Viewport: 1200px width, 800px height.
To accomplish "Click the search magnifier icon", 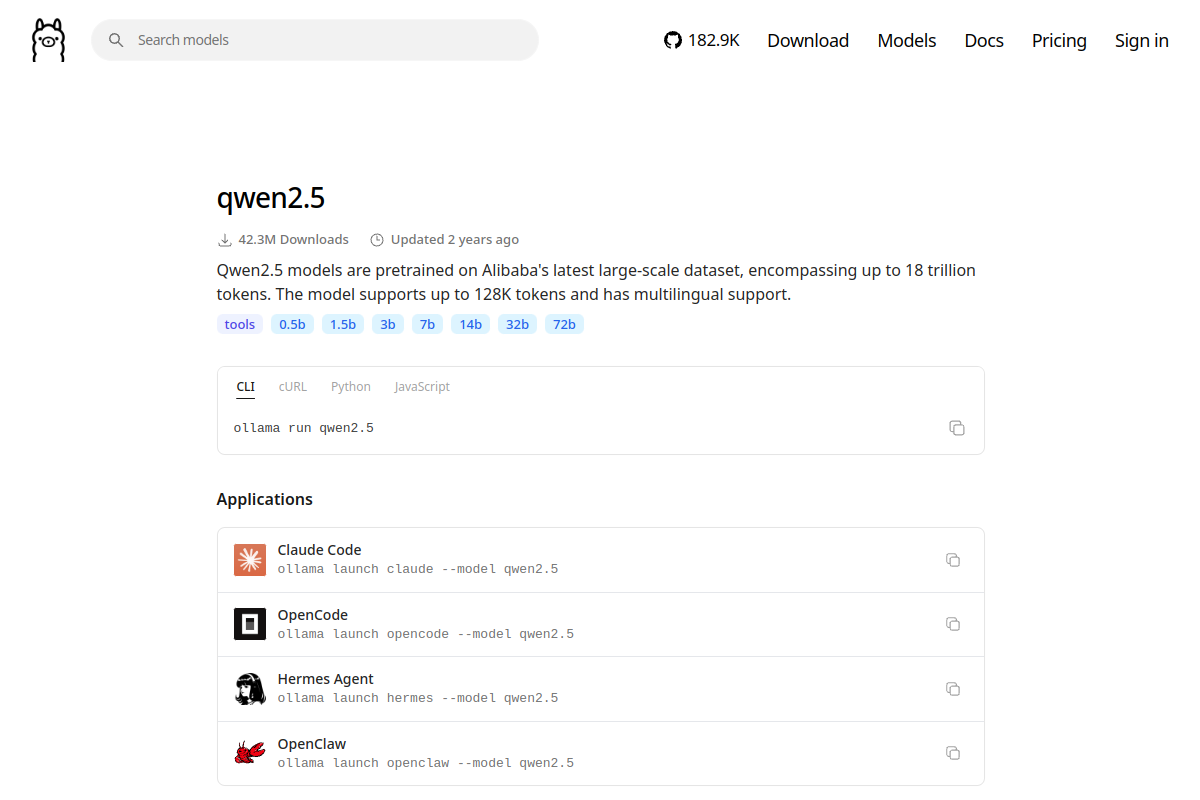I will [116, 40].
